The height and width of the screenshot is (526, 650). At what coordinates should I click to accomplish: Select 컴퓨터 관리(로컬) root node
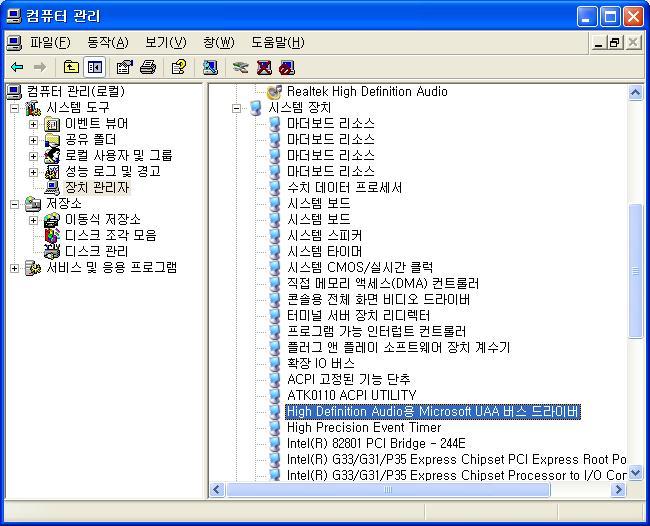click(x=76, y=92)
